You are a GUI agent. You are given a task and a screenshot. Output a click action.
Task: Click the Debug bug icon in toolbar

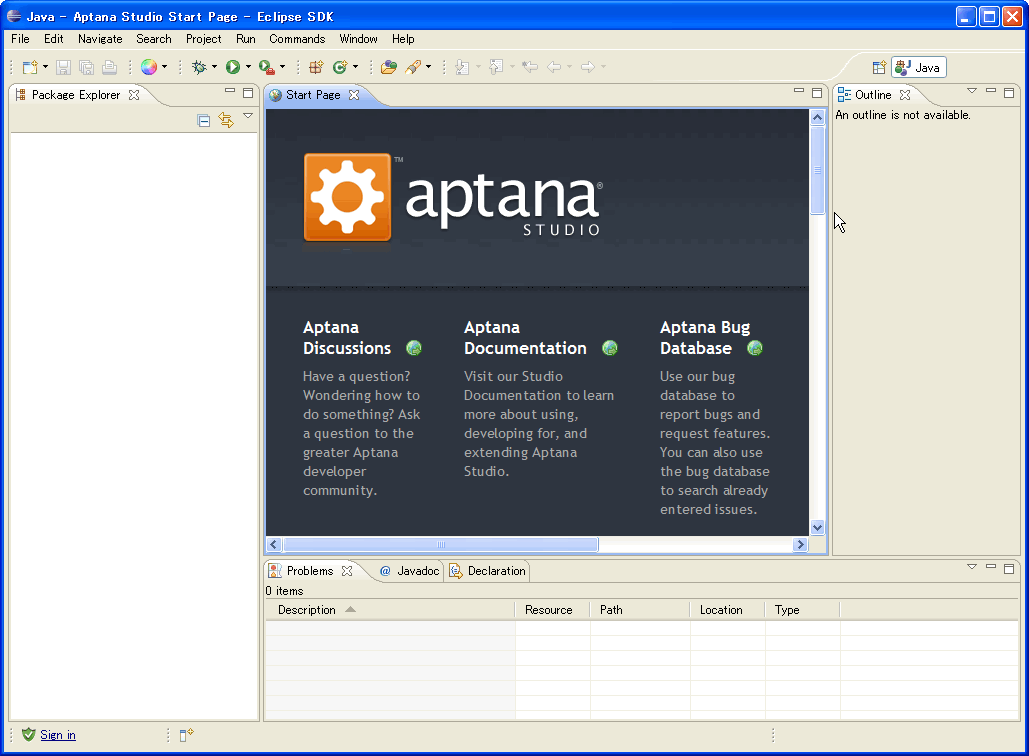(199, 67)
